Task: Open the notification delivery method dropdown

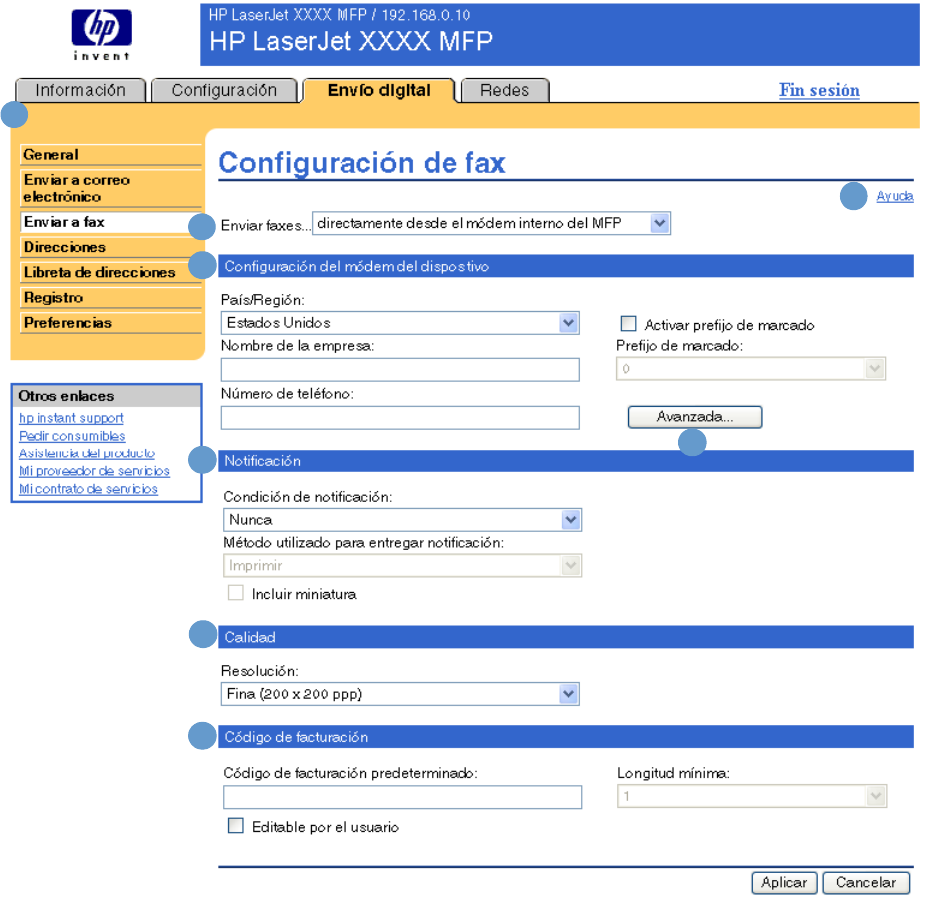Action: point(402,565)
